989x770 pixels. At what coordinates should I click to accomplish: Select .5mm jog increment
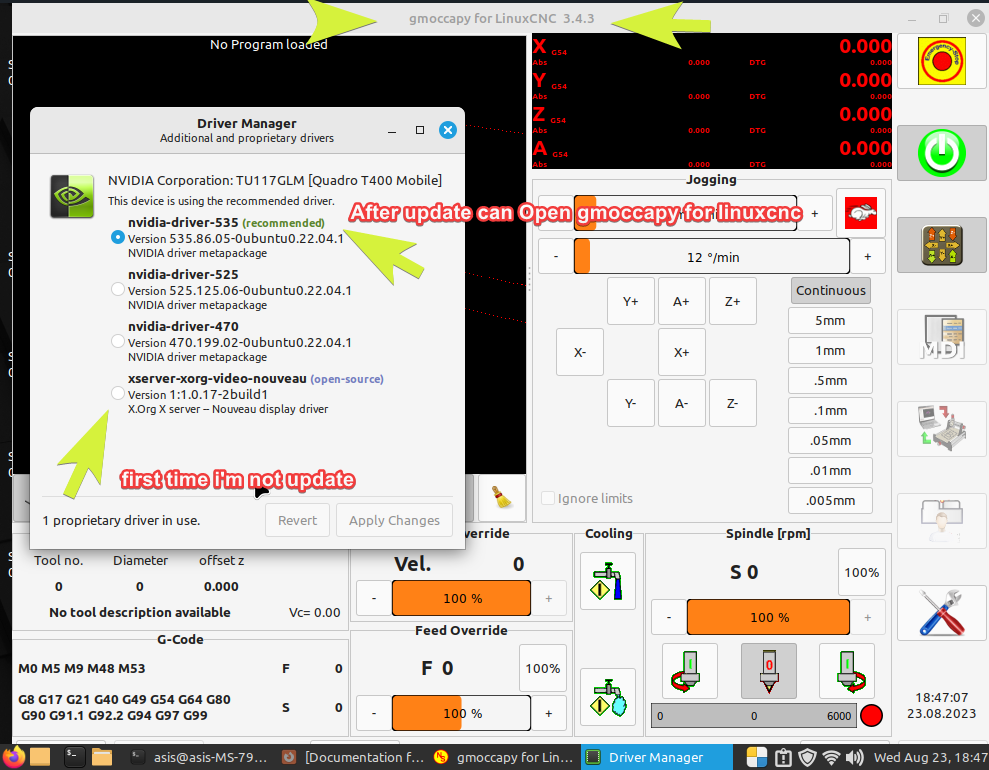(x=830, y=380)
